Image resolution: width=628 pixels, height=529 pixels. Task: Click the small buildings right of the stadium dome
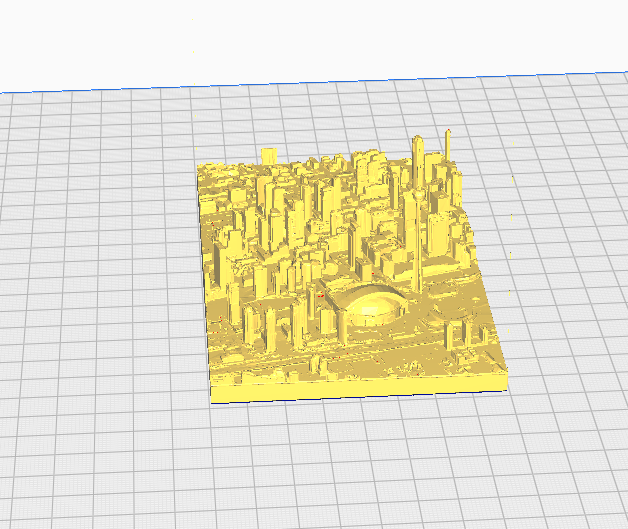pos(465,334)
